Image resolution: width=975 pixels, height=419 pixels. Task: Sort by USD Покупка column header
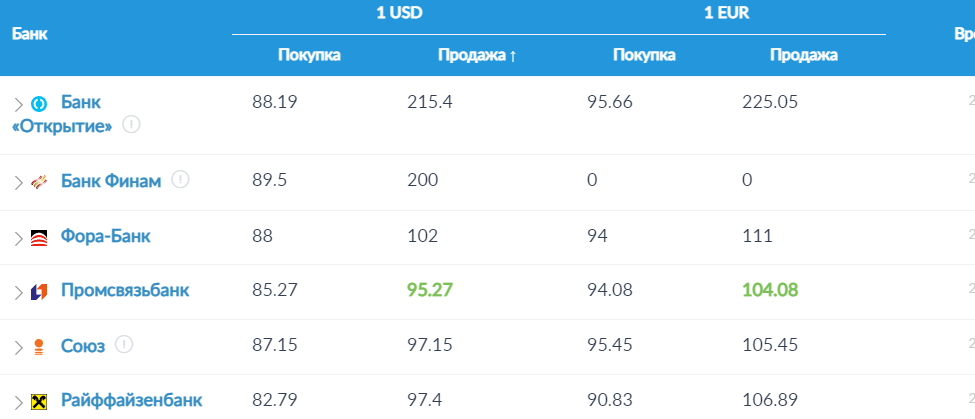pos(309,55)
